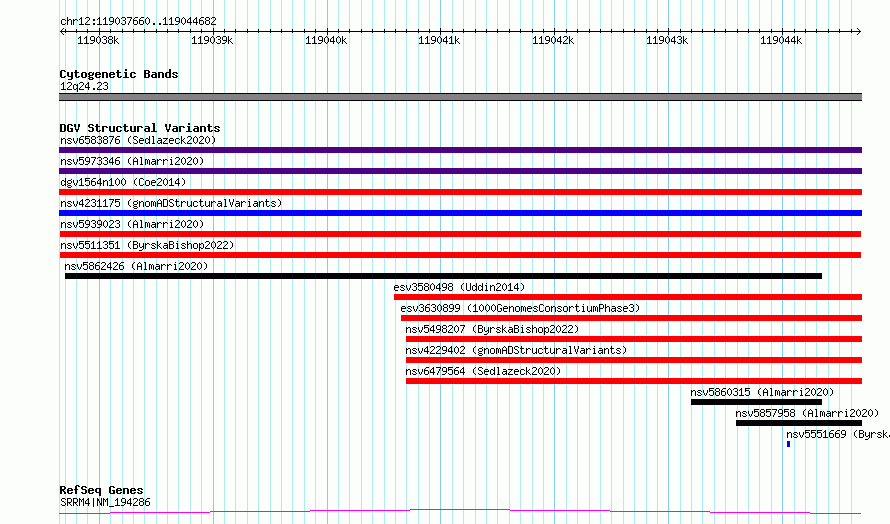Click the nsv6583876 (Sedlazeck2020) variant label
Image resolution: width=890 pixels, height=524 pixels.
(138, 140)
